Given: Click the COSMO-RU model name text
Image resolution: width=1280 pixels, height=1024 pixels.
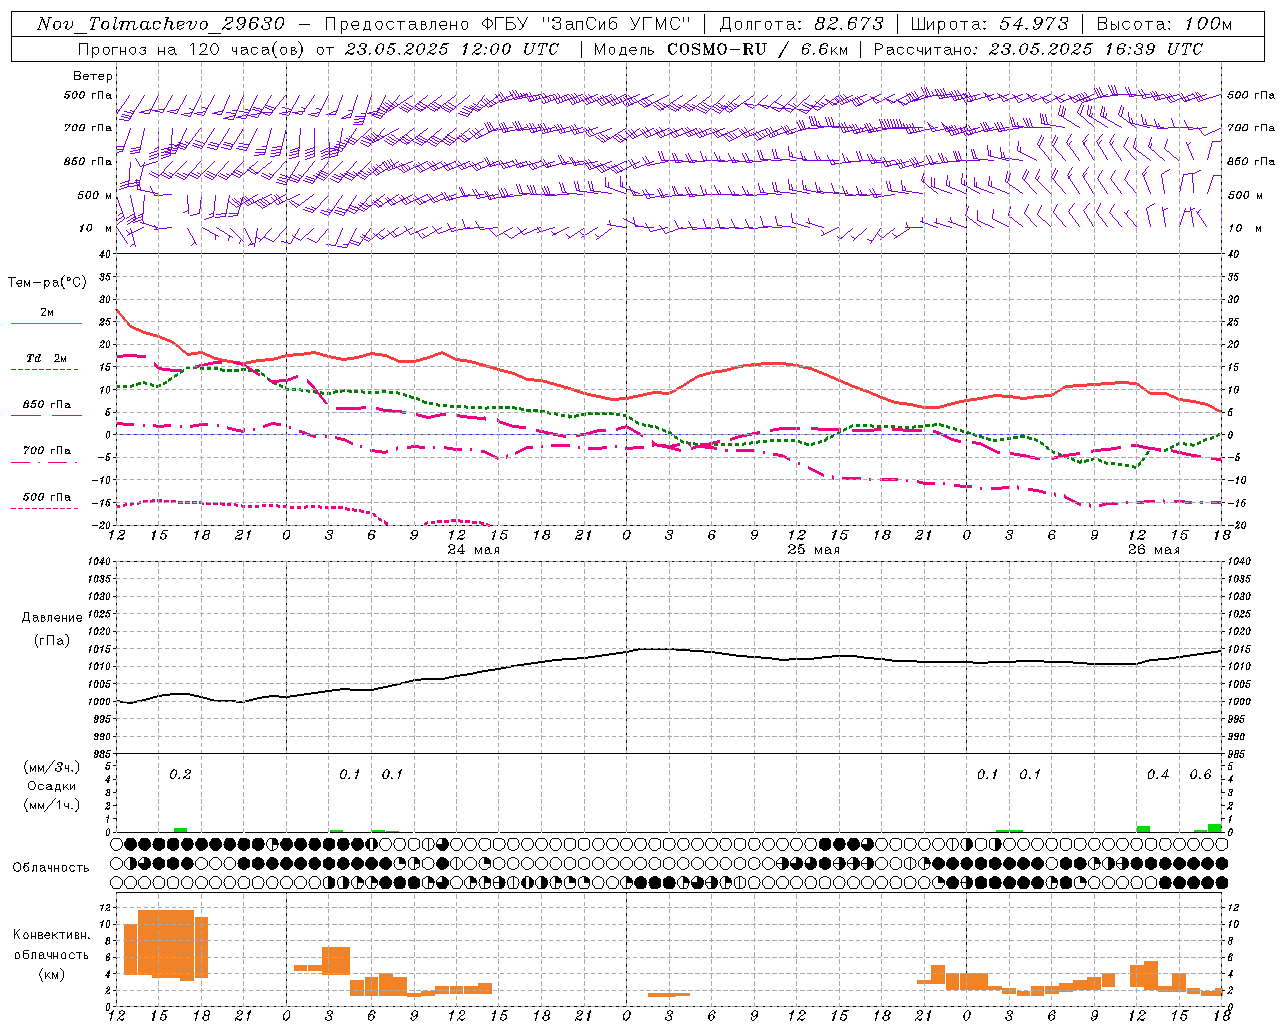Looking at the screenshot, I should point(716,49).
